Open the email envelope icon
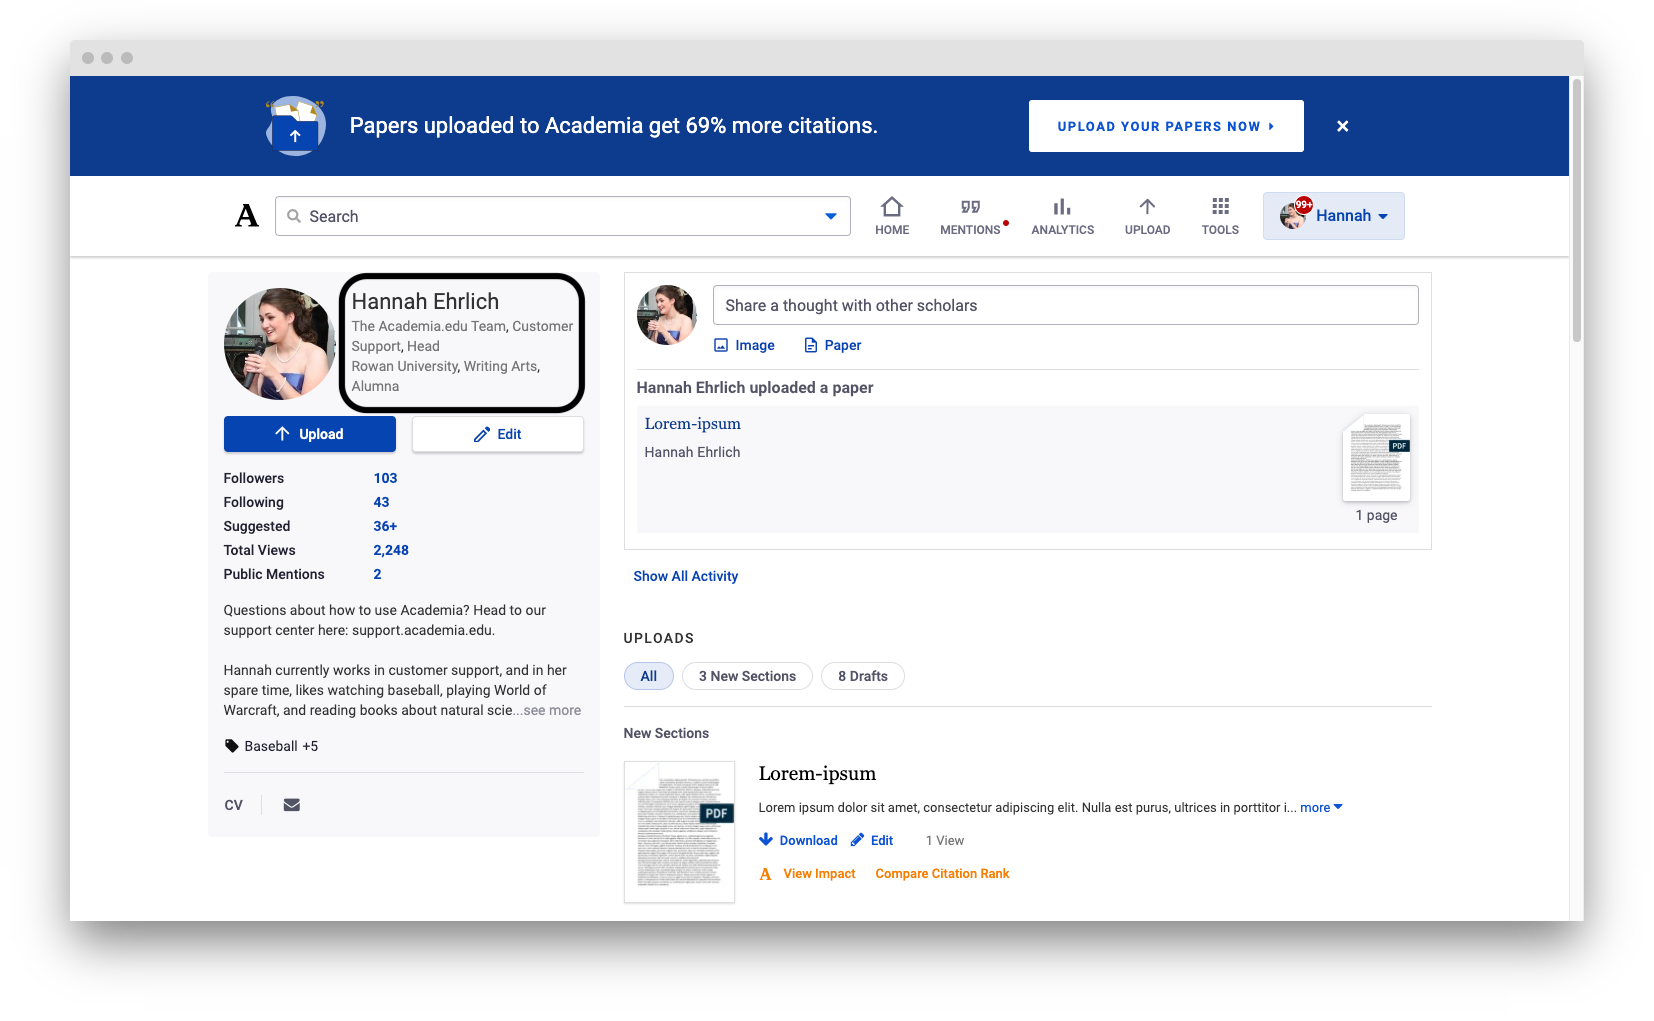This screenshot has width=1654, height=1021. pyautogui.click(x=291, y=804)
